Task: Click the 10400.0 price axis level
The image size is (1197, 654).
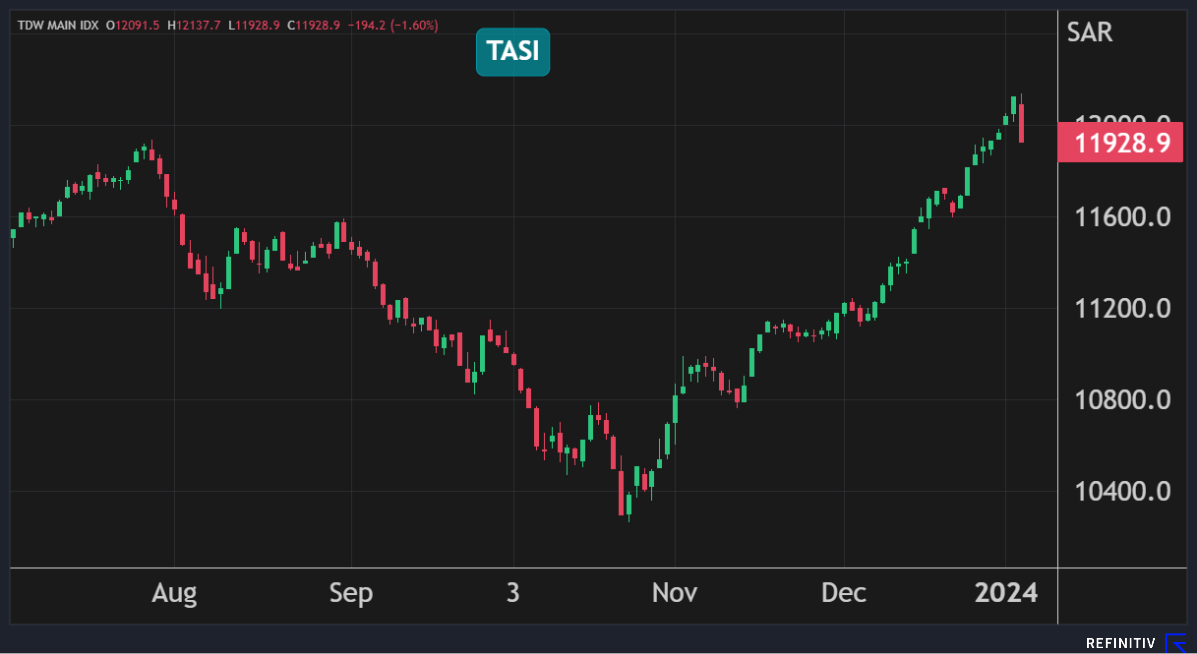Action: coord(1121,492)
